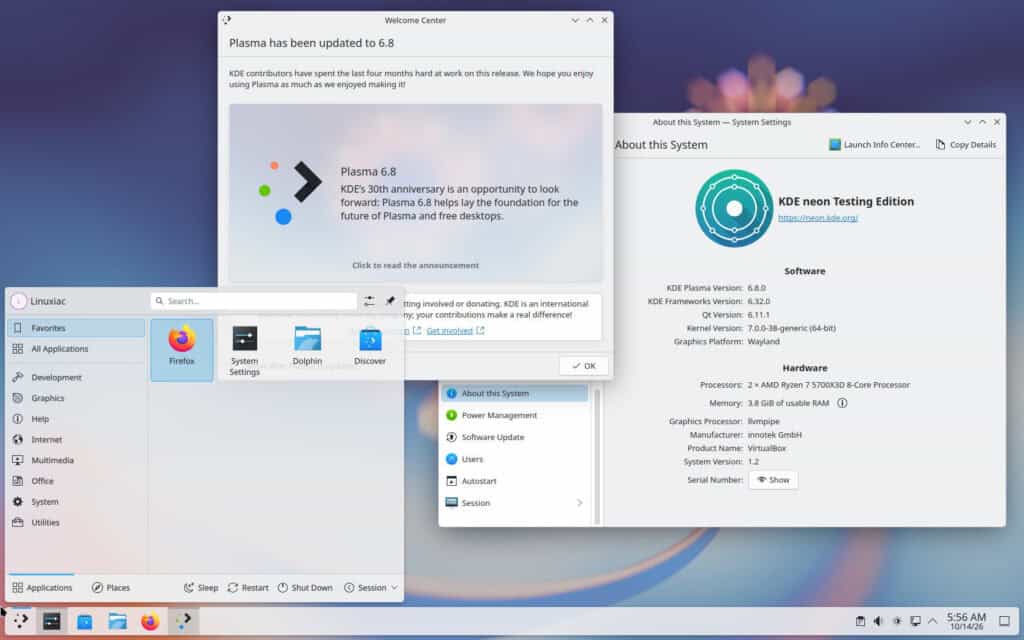This screenshot has width=1024, height=640.
Task: Open the System category in launcher
Action: coord(76,502)
